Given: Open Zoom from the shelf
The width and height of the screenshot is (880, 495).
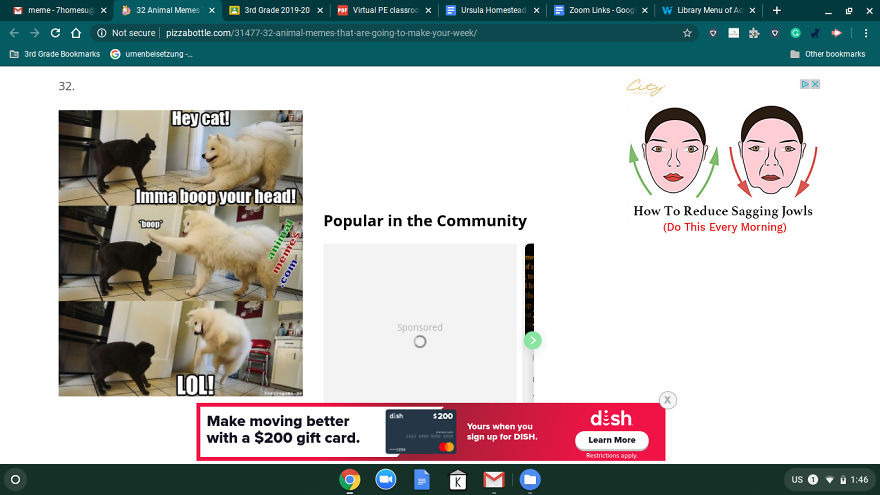Looking at the screenshot, I should (x=386, y=480).
